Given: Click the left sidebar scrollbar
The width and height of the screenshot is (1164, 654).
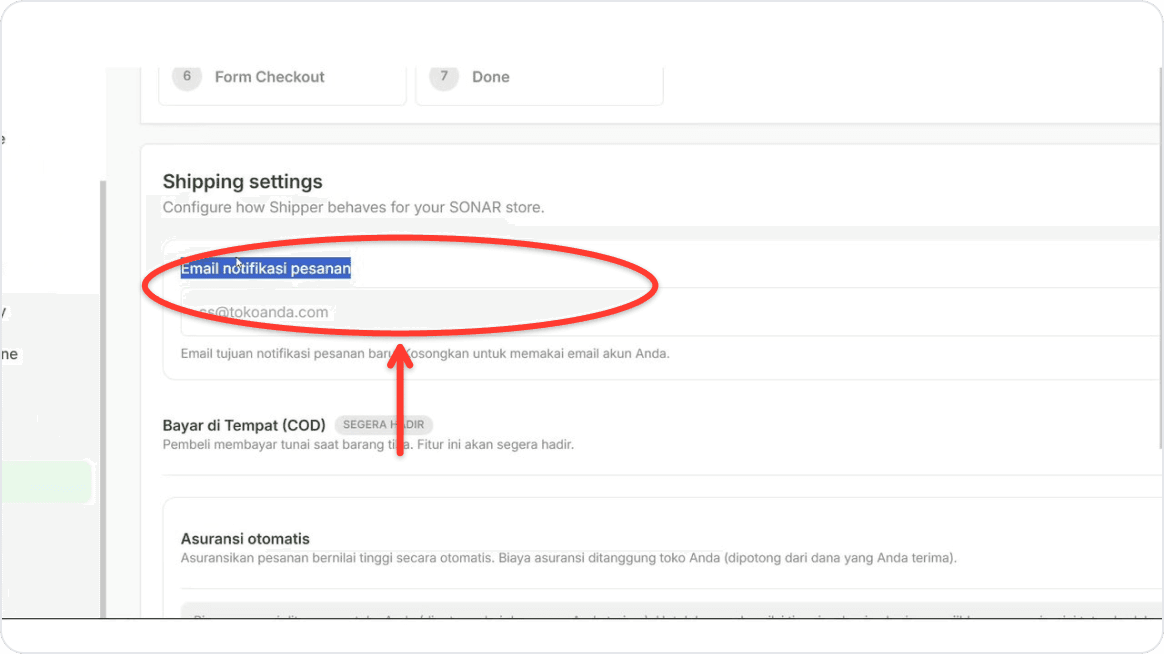Looking at the screenshot, I should pos(102,399).
